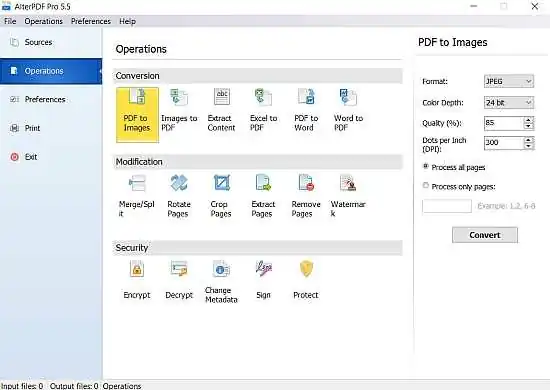The height and width of the screenshot is (390, 550).
Task: Increase the Dots per Inch value
Action: pyautogui.click(x=528, y=140)
